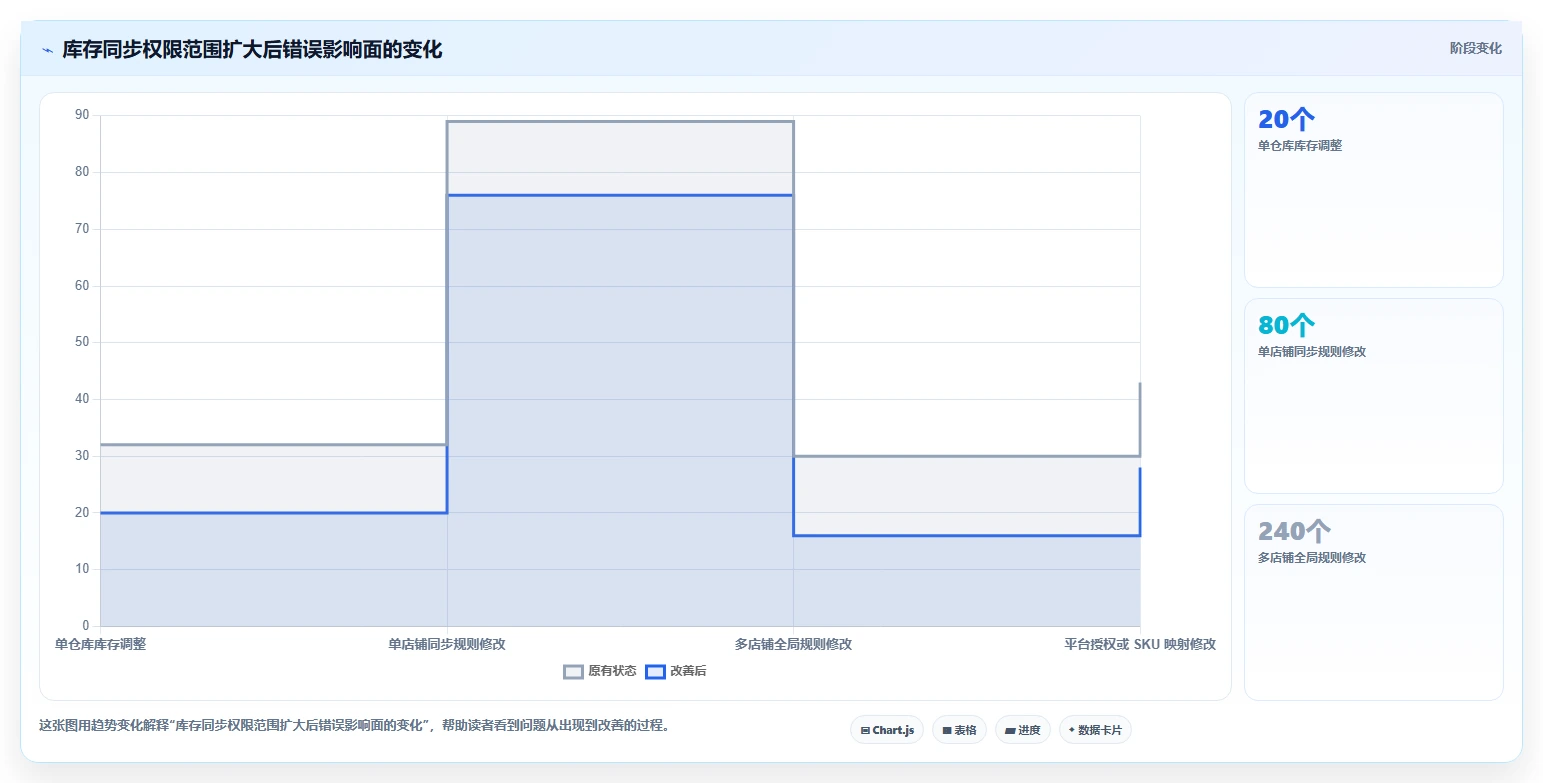1543x783 pixels.
Task: Click the 50 y-axis tick label
Action: (82, 342)
